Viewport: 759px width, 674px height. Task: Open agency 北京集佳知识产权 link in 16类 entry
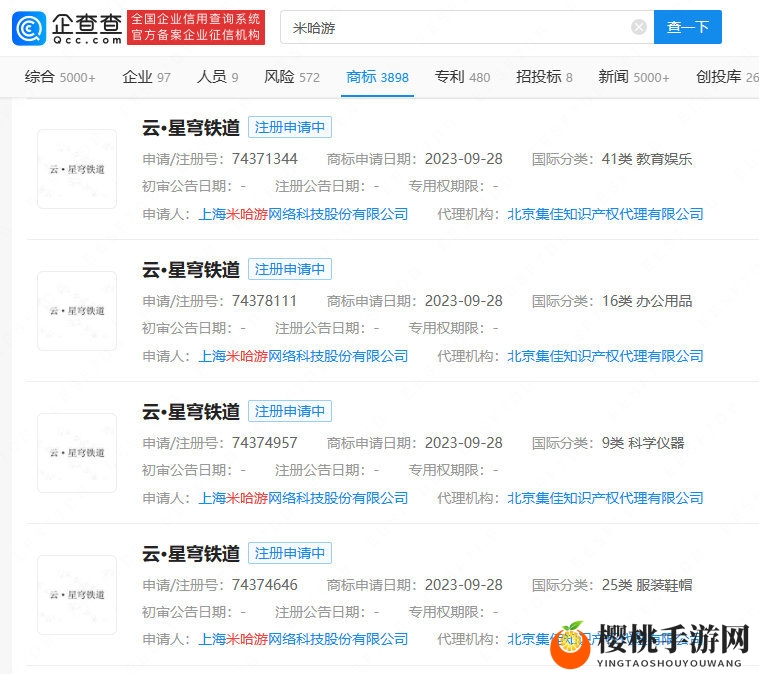(x=606, y=356)
